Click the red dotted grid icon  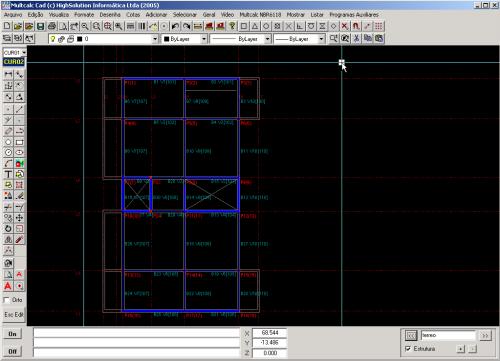378,26
